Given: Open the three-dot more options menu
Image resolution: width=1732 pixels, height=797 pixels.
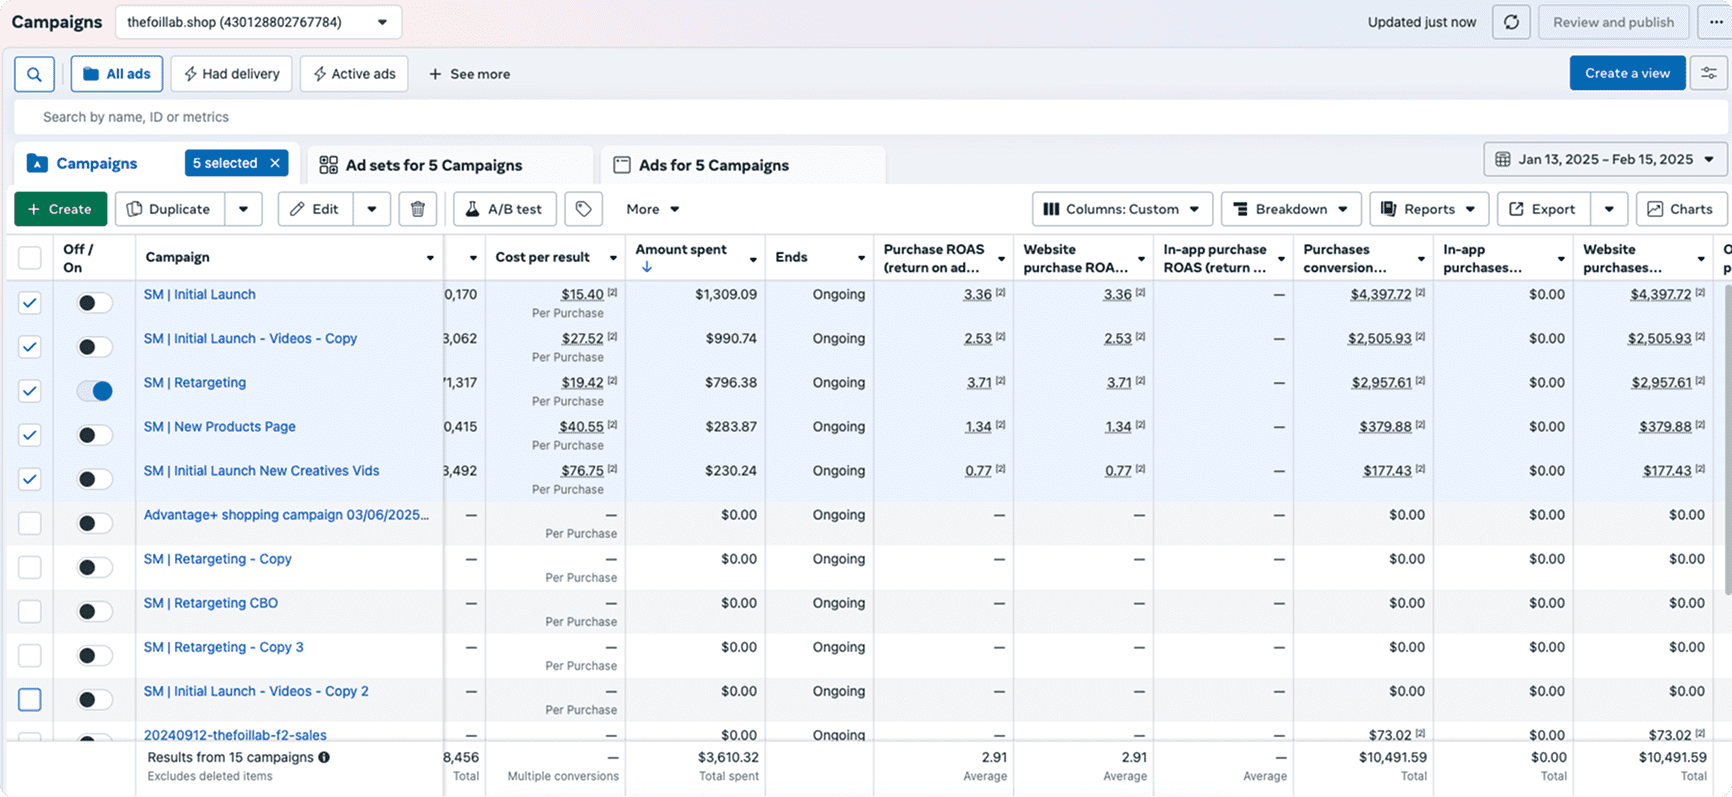Looking at the screenshot, I should coord(1716,22).
